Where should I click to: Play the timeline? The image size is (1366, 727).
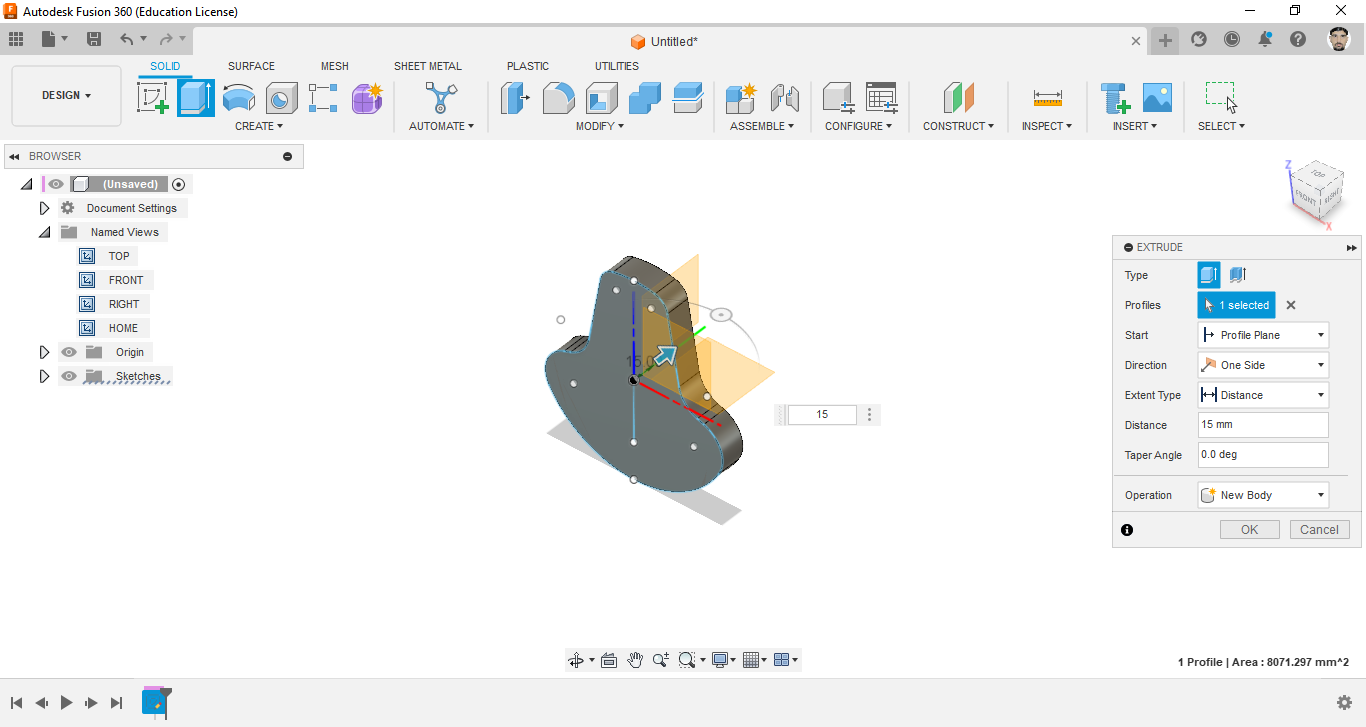click(66, 703)
